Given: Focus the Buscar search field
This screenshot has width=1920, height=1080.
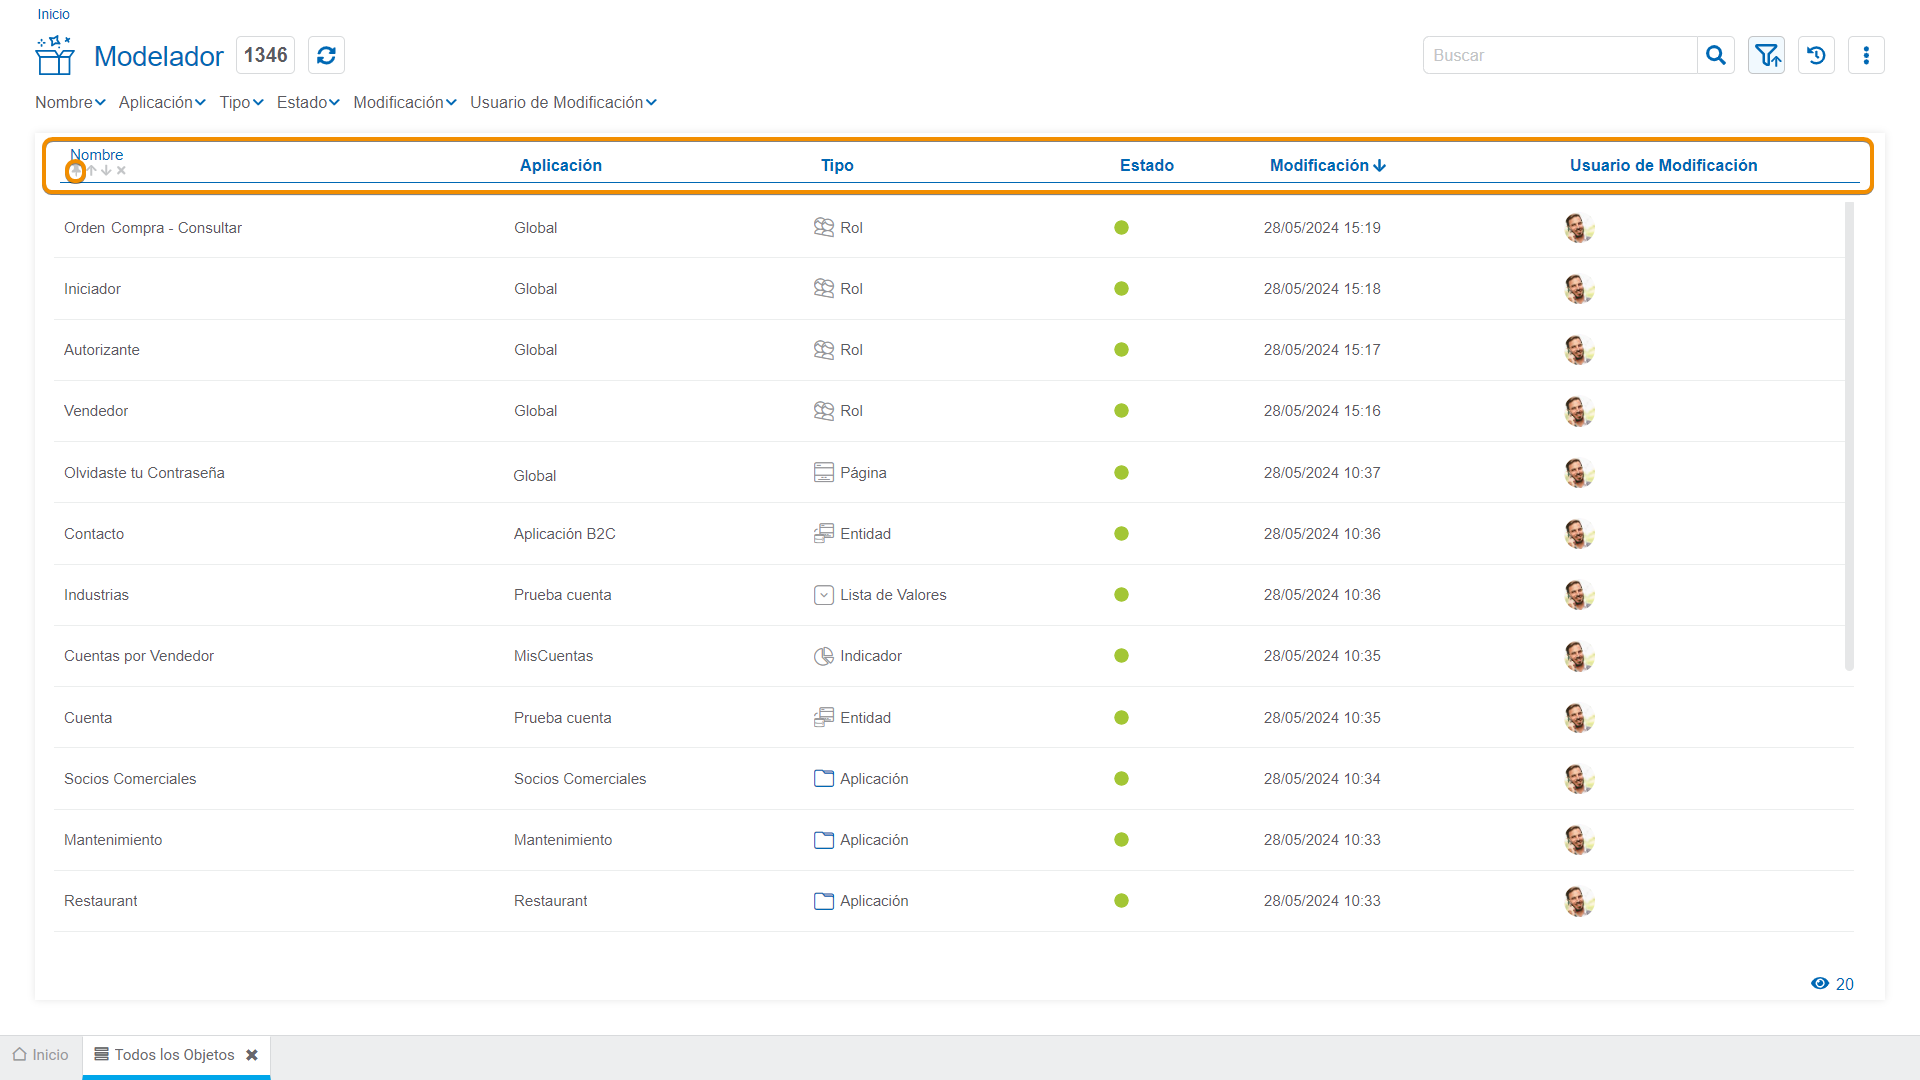Looking at the screenshot, I should pos(1559,55).
